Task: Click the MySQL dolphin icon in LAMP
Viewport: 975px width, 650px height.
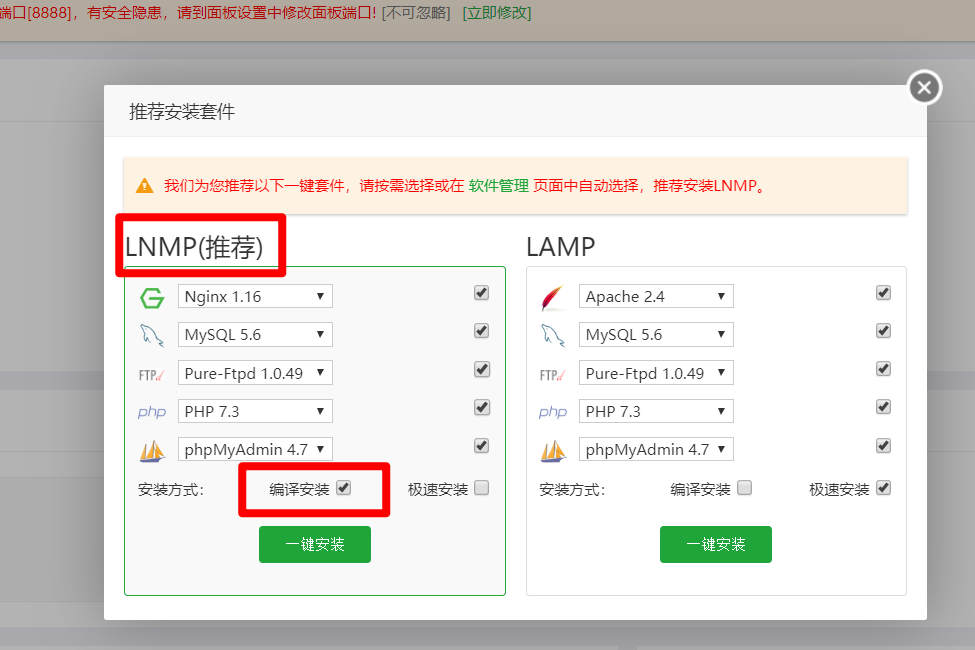Action: pyautogui.click(x=553, y=335)
